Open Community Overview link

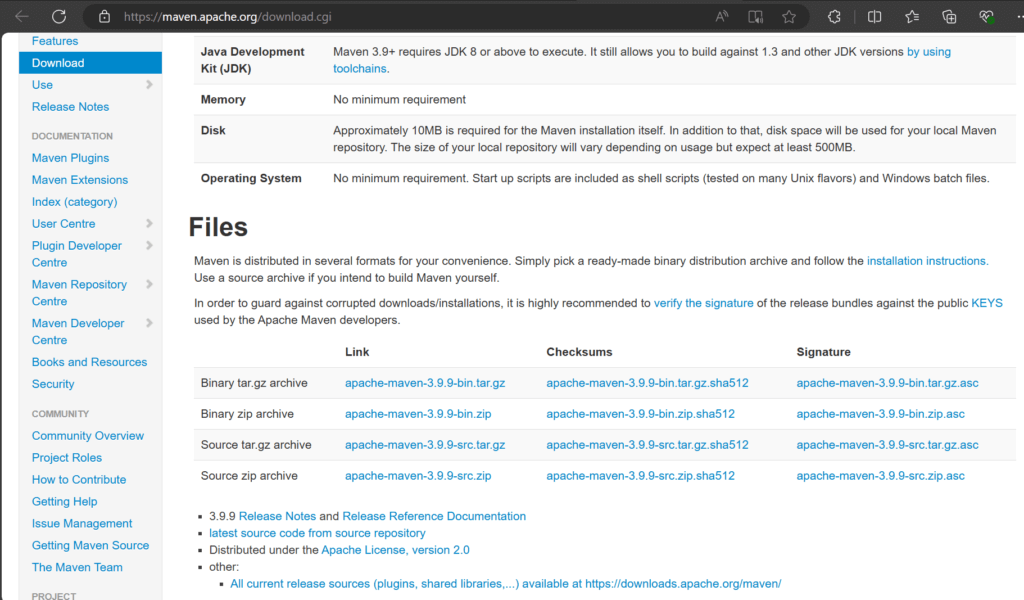(88, 435)
